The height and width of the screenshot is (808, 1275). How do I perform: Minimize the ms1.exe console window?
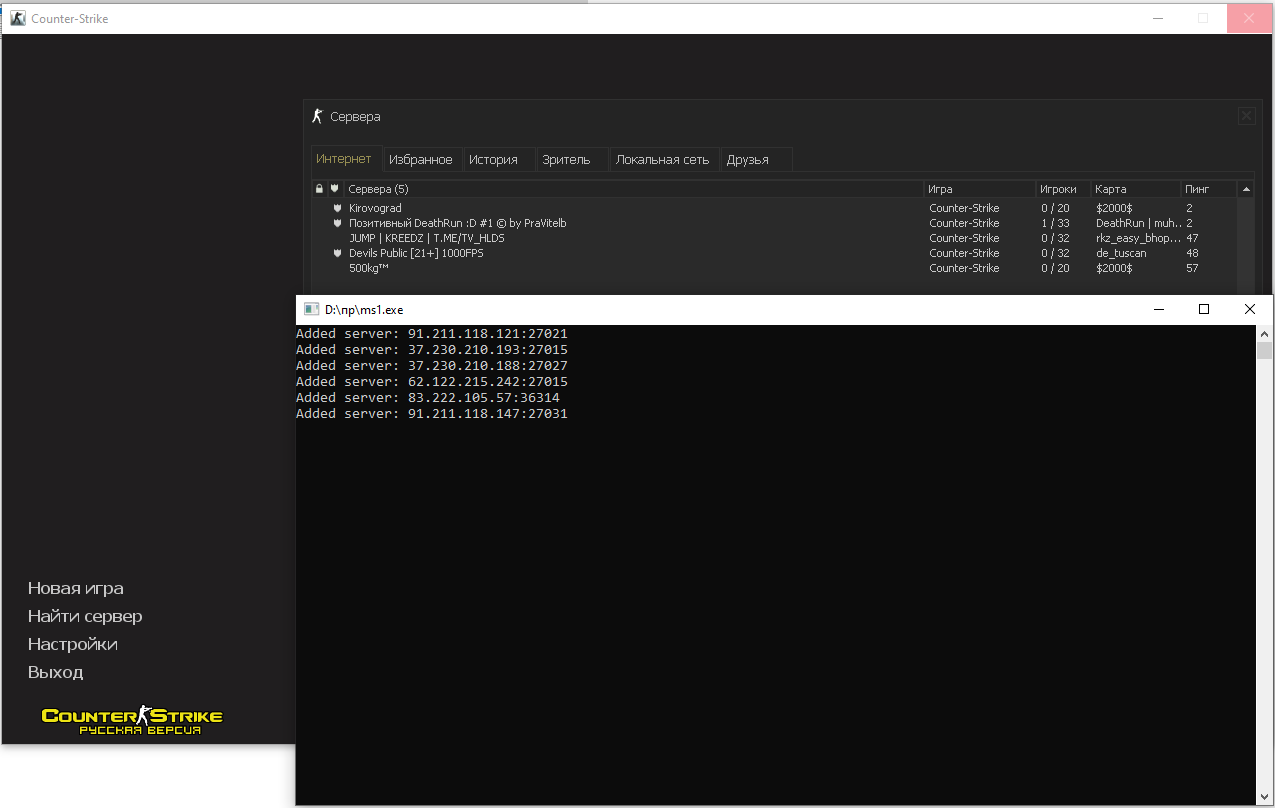[1158, 309]
